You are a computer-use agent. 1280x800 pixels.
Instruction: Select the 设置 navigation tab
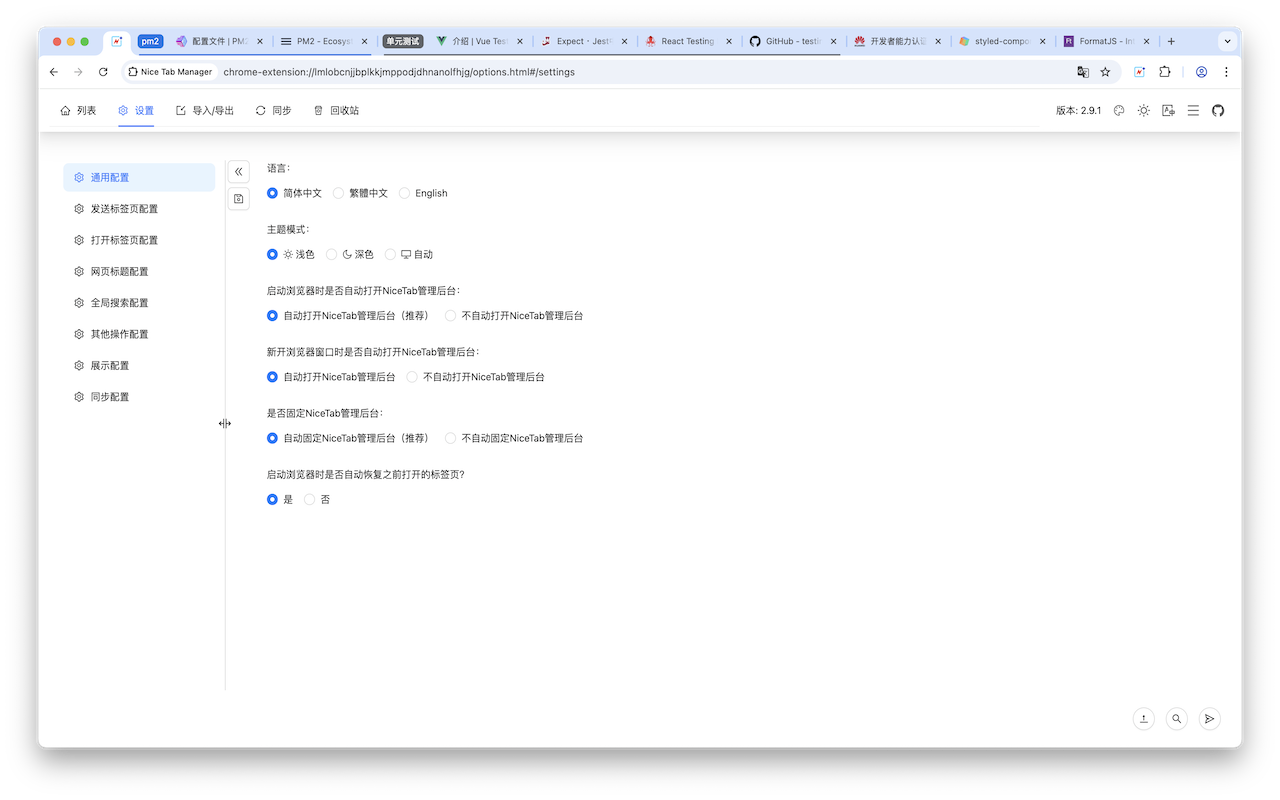136,111
